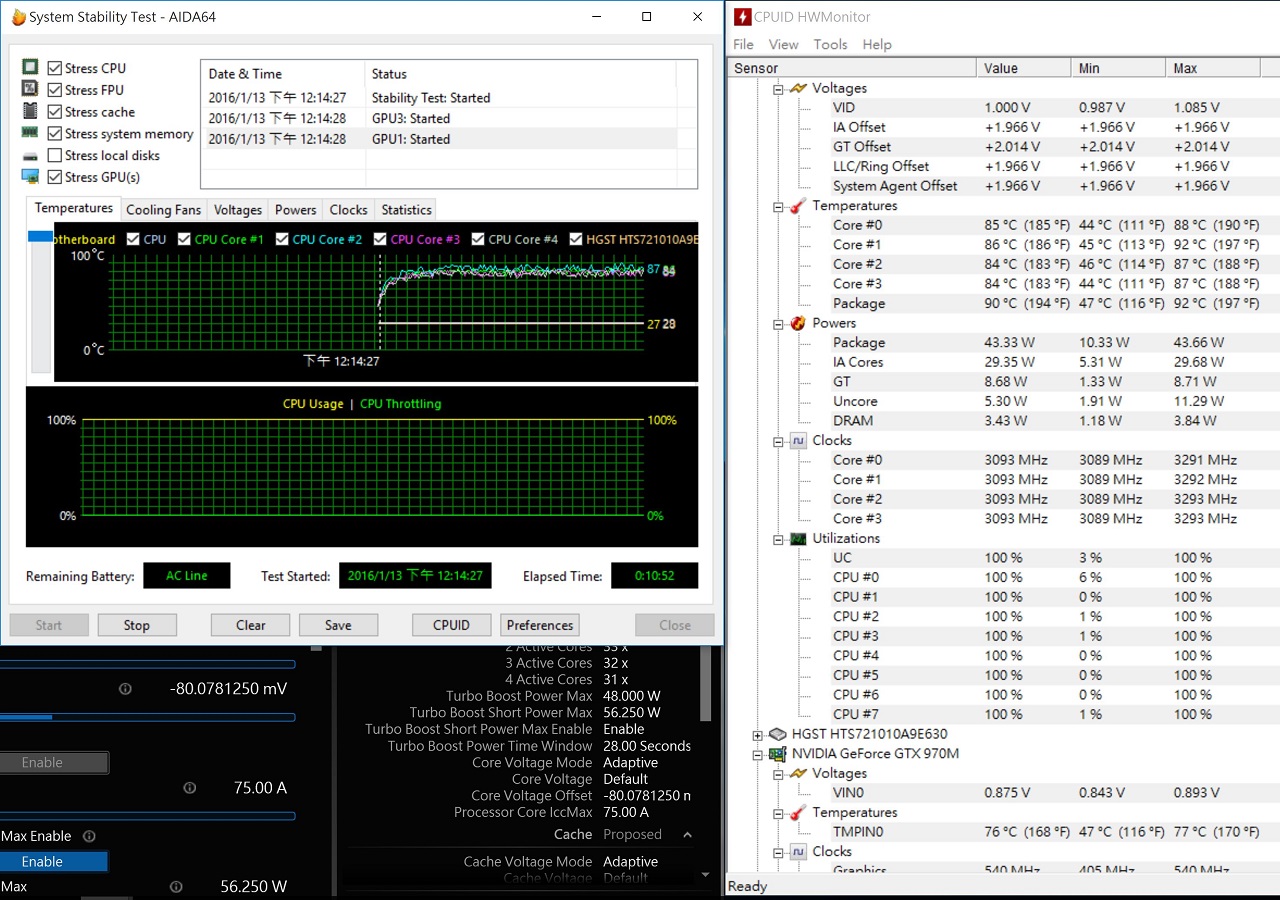1280x900 pixels.
Task: Open the AIDA64 Preferences dialog
Action: pos(539,625)
